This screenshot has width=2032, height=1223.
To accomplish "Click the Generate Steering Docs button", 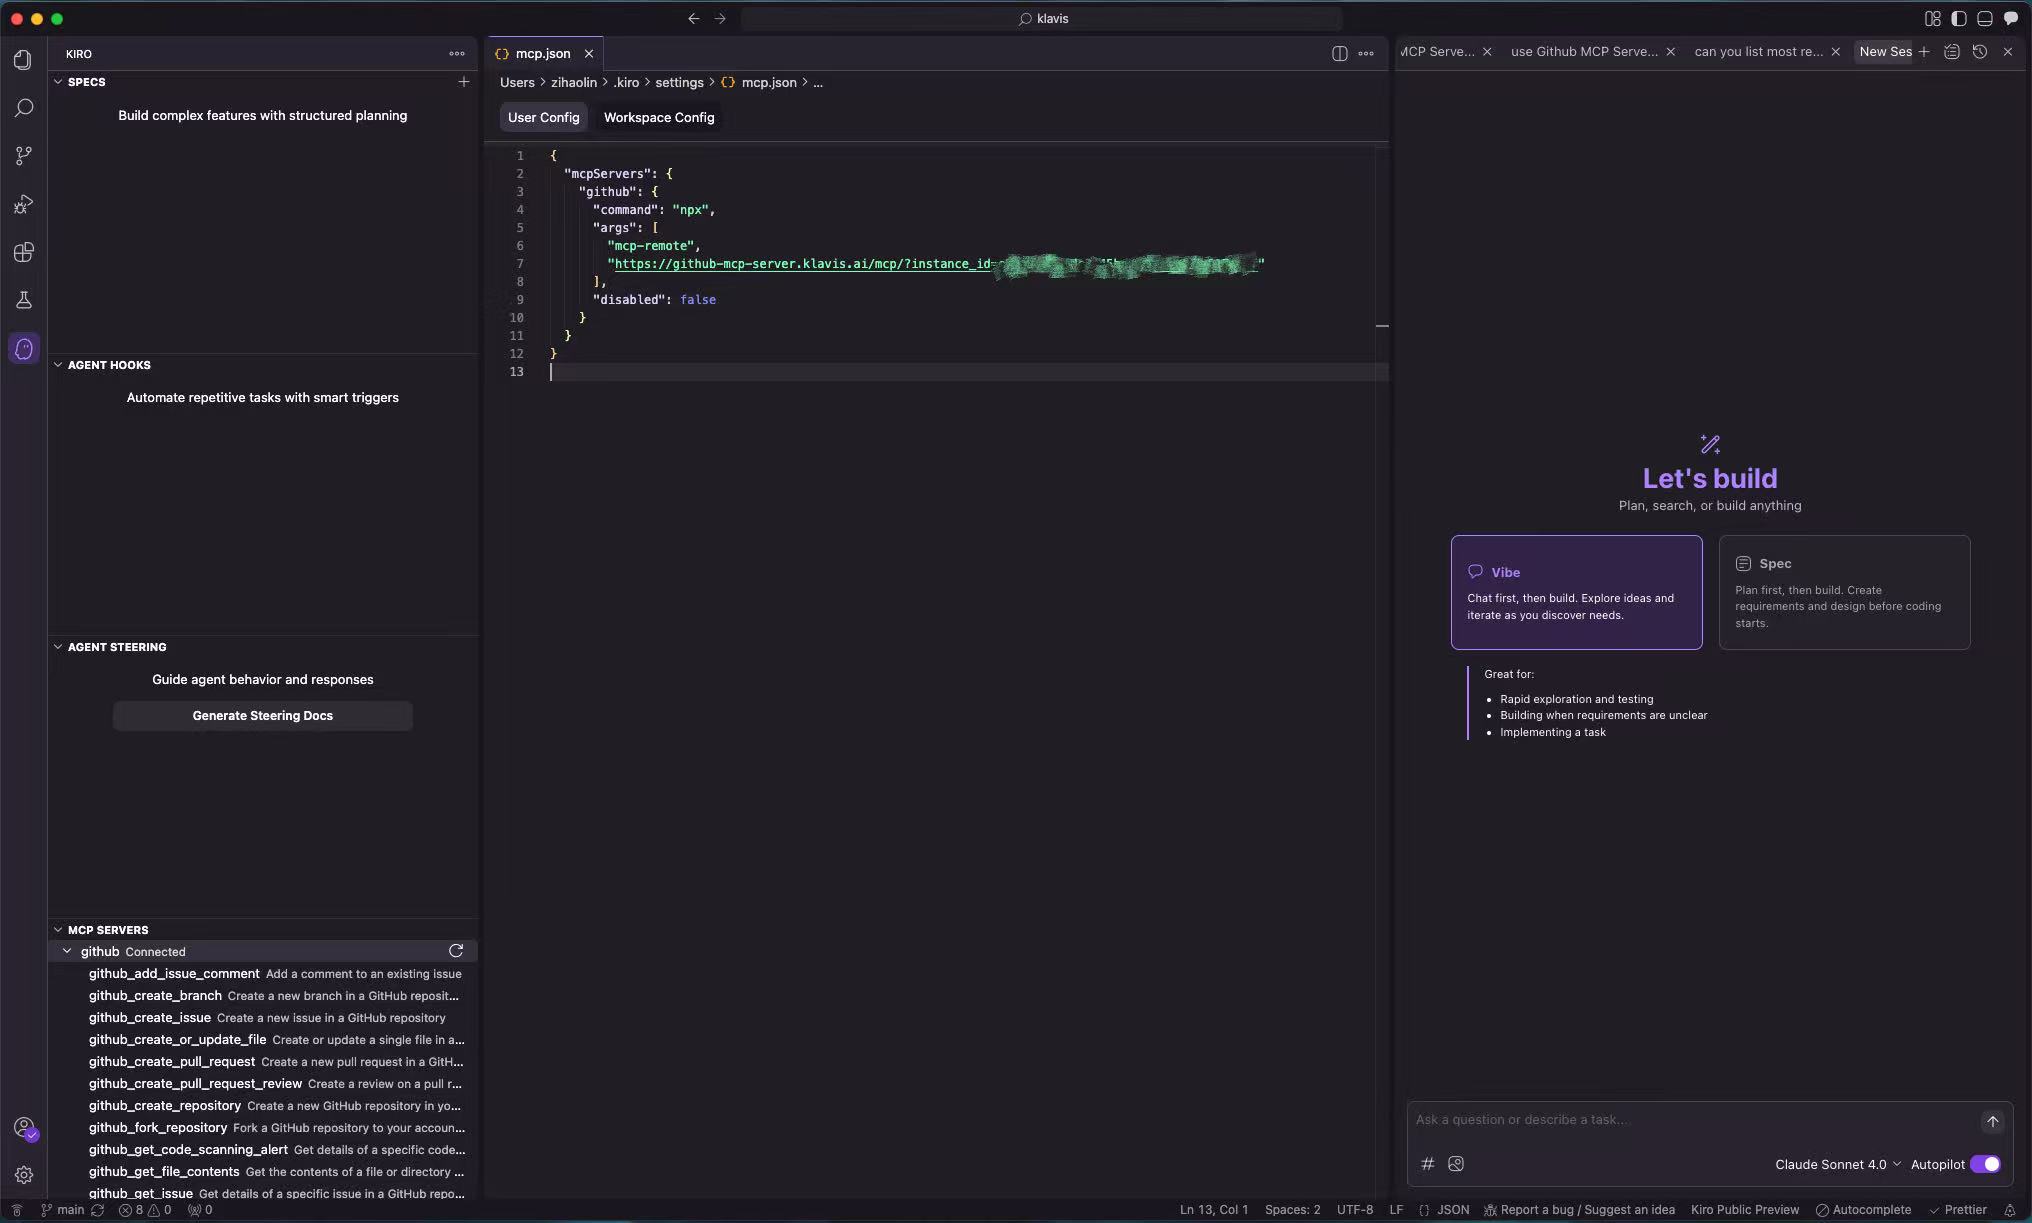I will 263,715.
